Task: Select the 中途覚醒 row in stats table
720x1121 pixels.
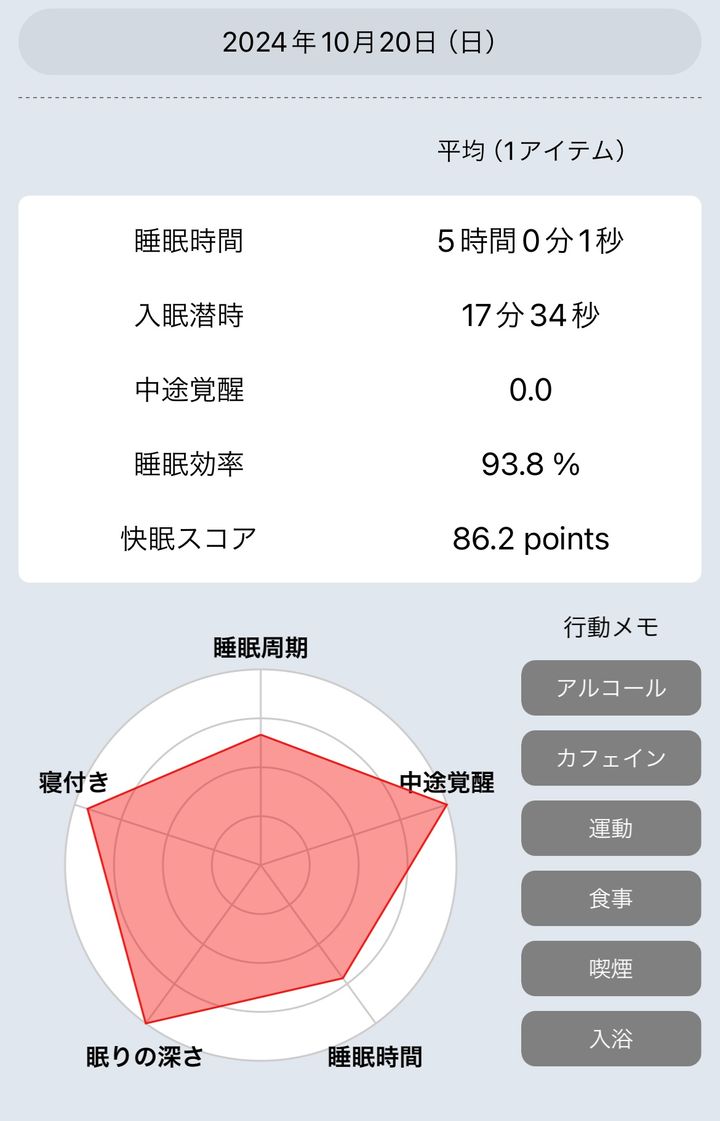Action: 360,390
